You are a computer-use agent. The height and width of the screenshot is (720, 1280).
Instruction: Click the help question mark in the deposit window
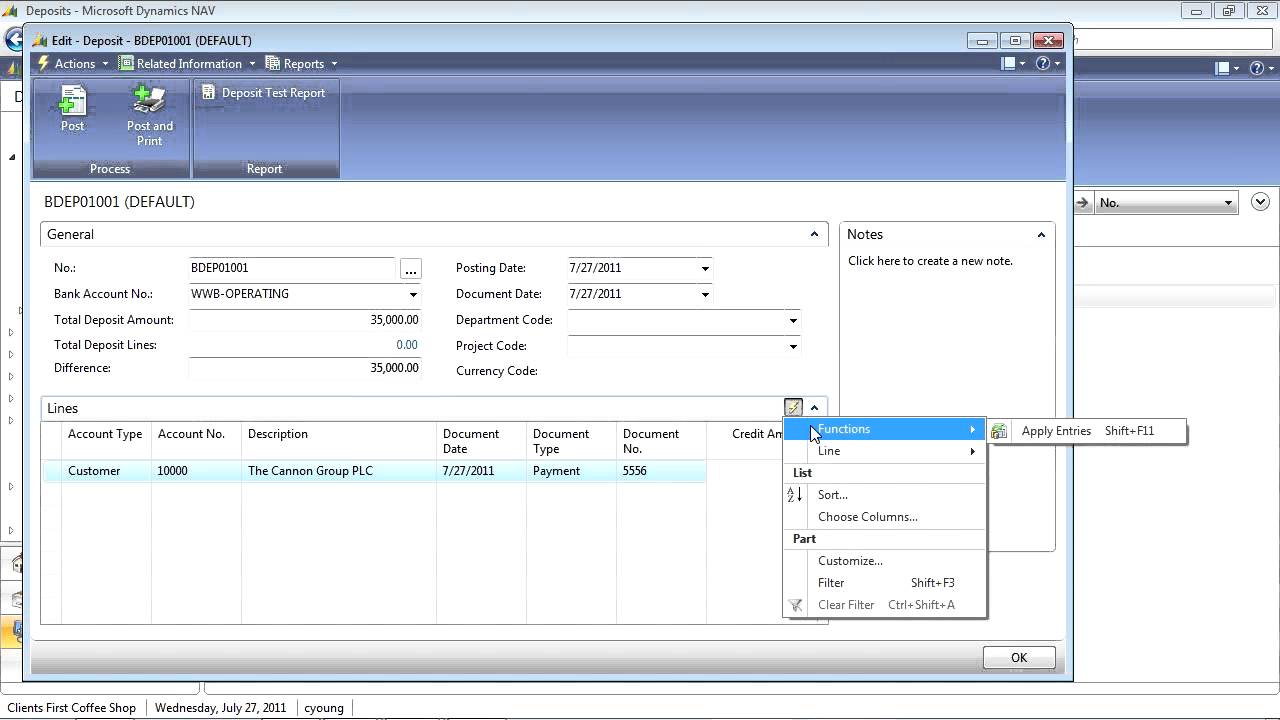click(x=1043, y=63)
